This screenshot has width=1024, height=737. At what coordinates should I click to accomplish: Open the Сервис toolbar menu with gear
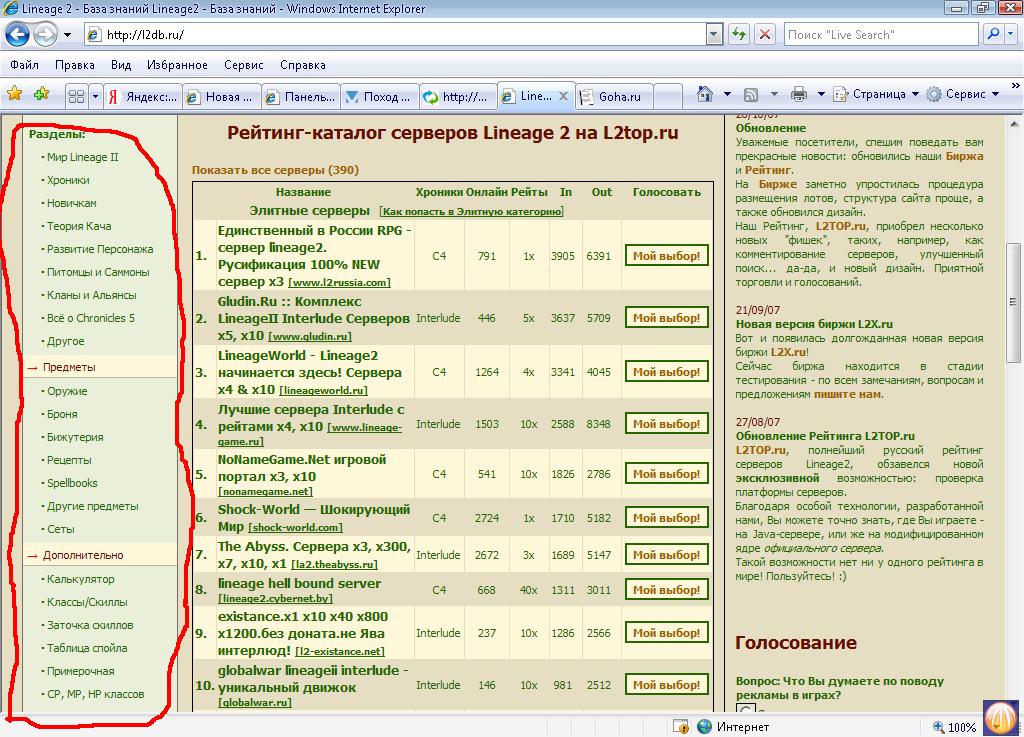click(963, 95)
